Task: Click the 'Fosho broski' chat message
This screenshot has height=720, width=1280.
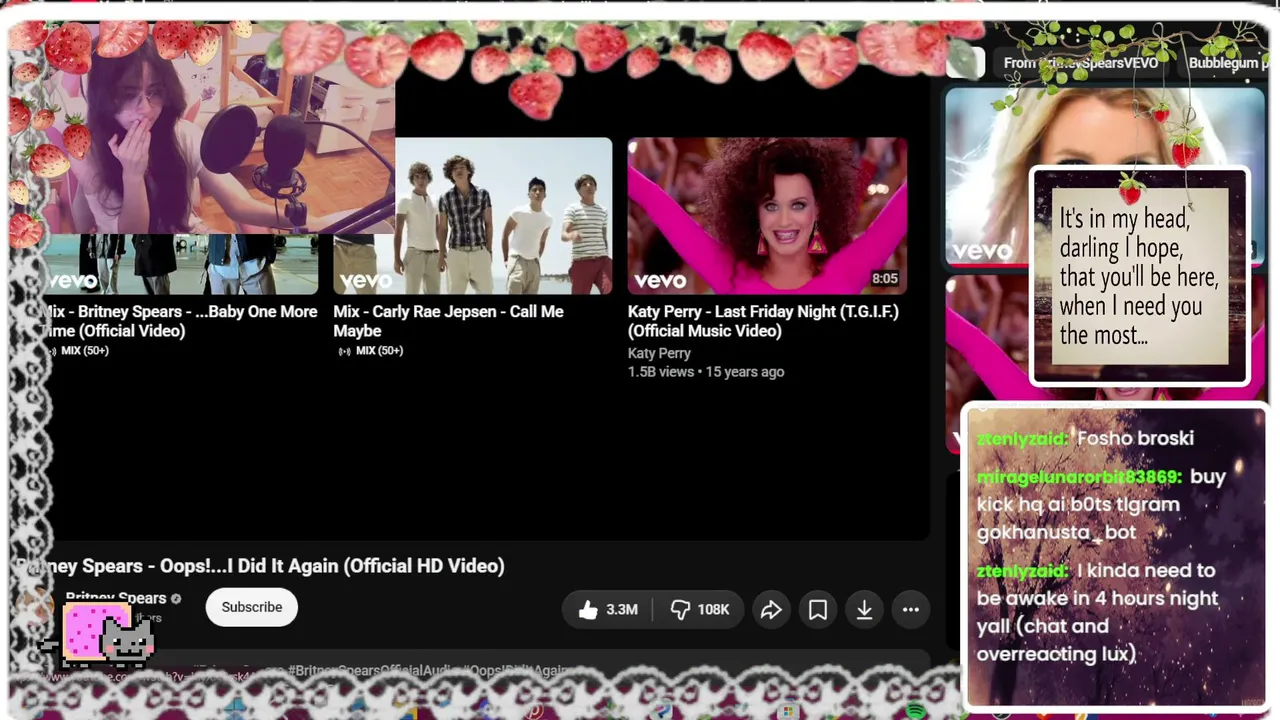Action: 1135,438
